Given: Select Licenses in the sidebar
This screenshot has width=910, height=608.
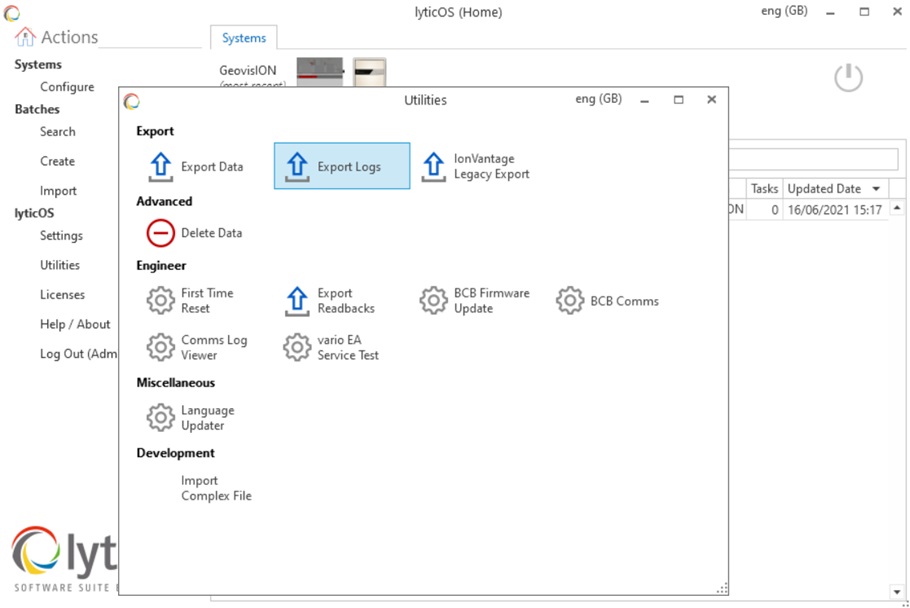Looking at the screenshot, I should pos(62,295).
